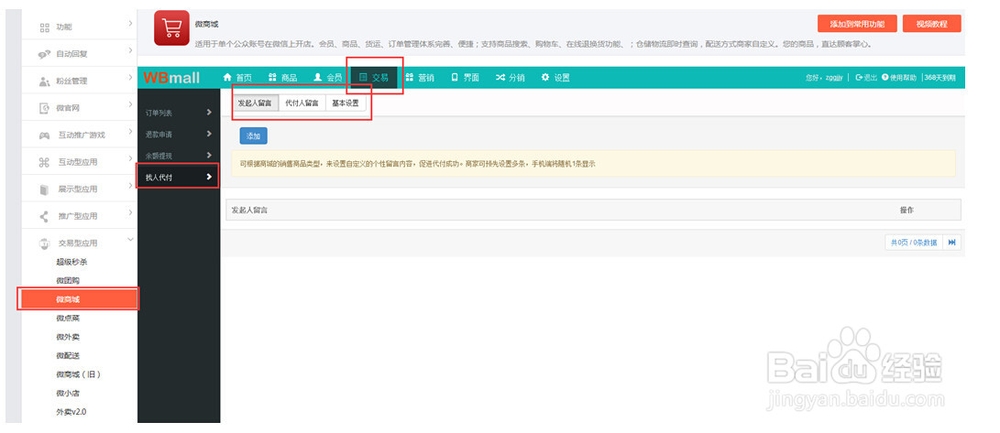The width and height of the screenshot is (1000, 433).
Task: Open 微配送 in the sidebar
Action: pos(68,356)
